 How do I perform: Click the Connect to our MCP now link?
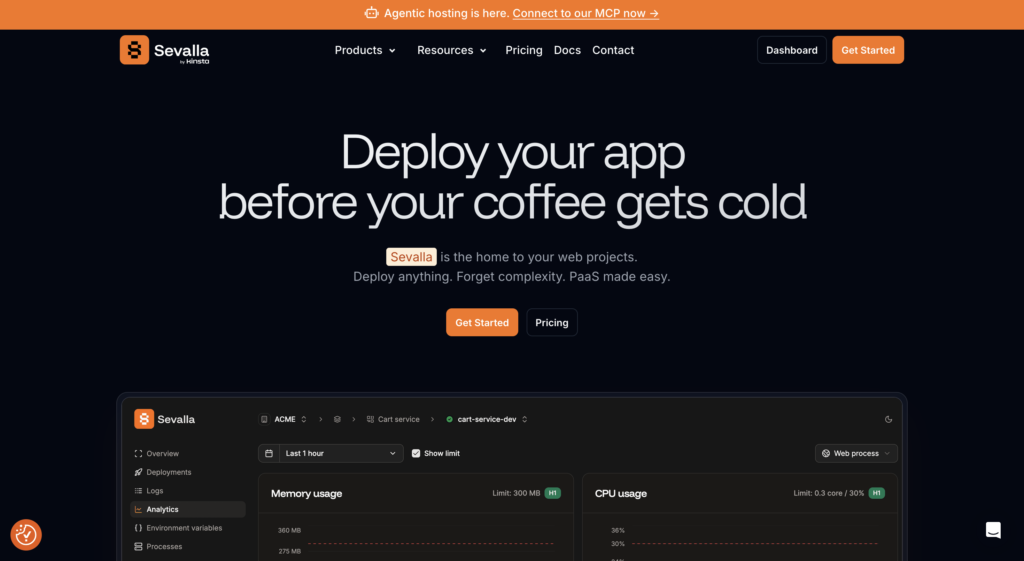click(586, 13)
